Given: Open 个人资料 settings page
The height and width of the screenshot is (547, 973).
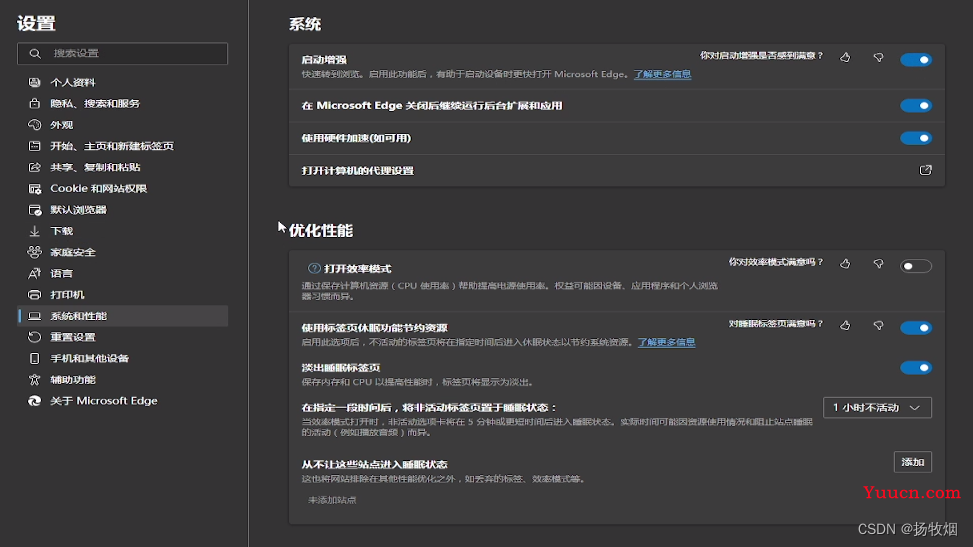Looking at the screenshot, I should click(123, 82).
